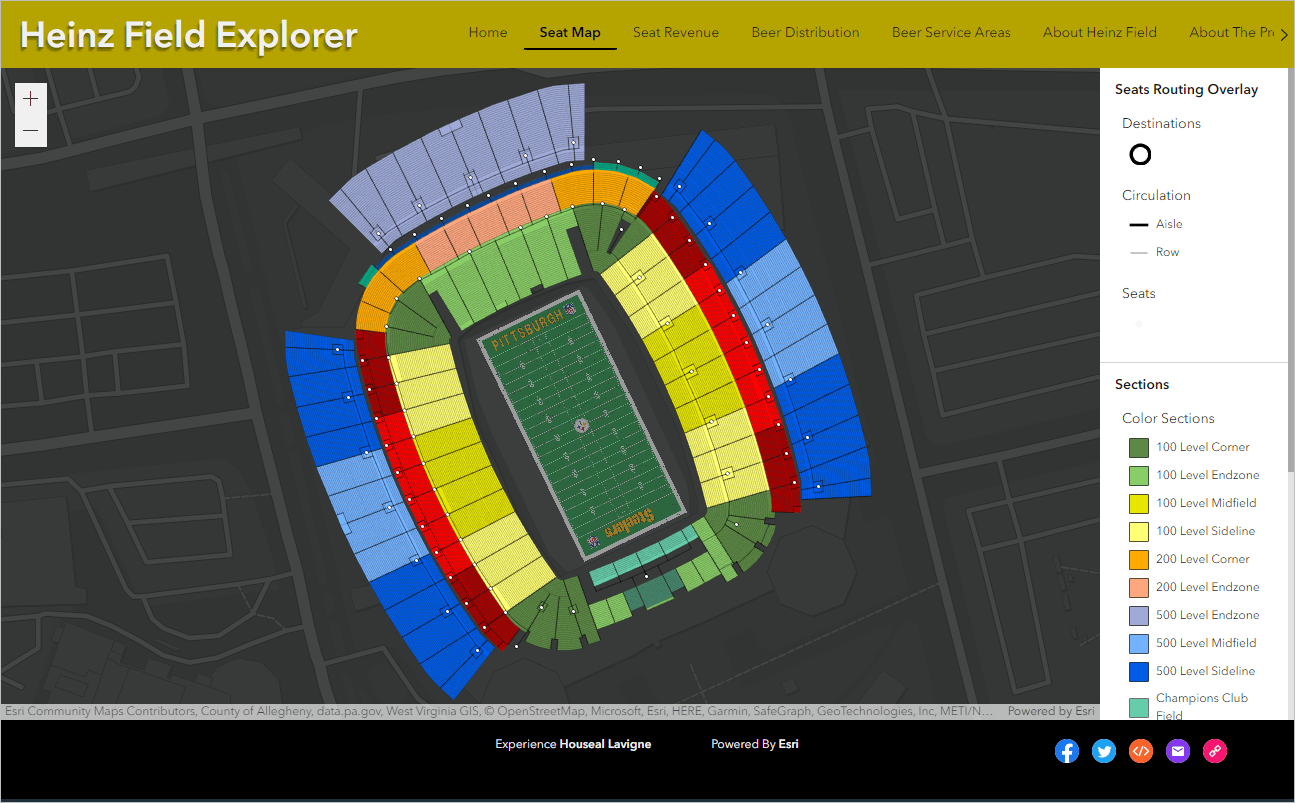
Task: Click the Facebook share icon
Action: (1067, 751)
